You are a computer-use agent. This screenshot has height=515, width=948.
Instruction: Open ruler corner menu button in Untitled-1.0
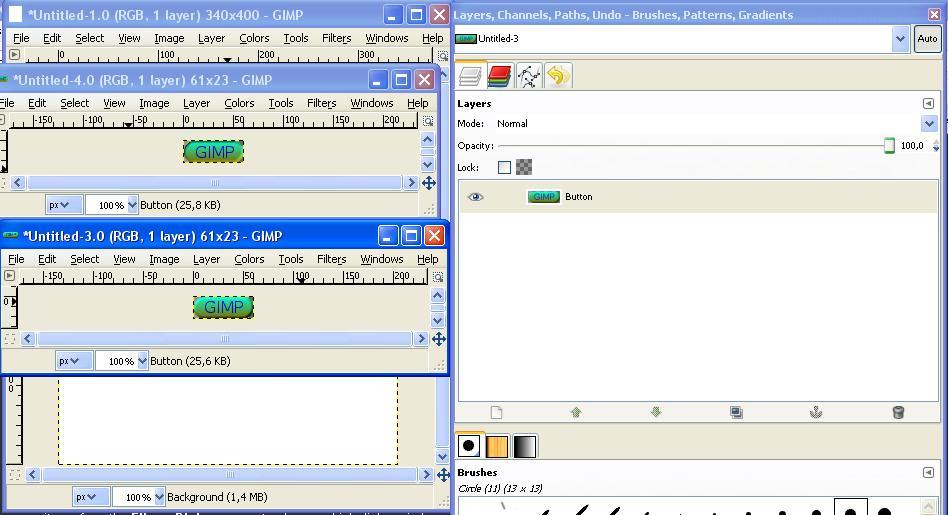tap(15, 54)
